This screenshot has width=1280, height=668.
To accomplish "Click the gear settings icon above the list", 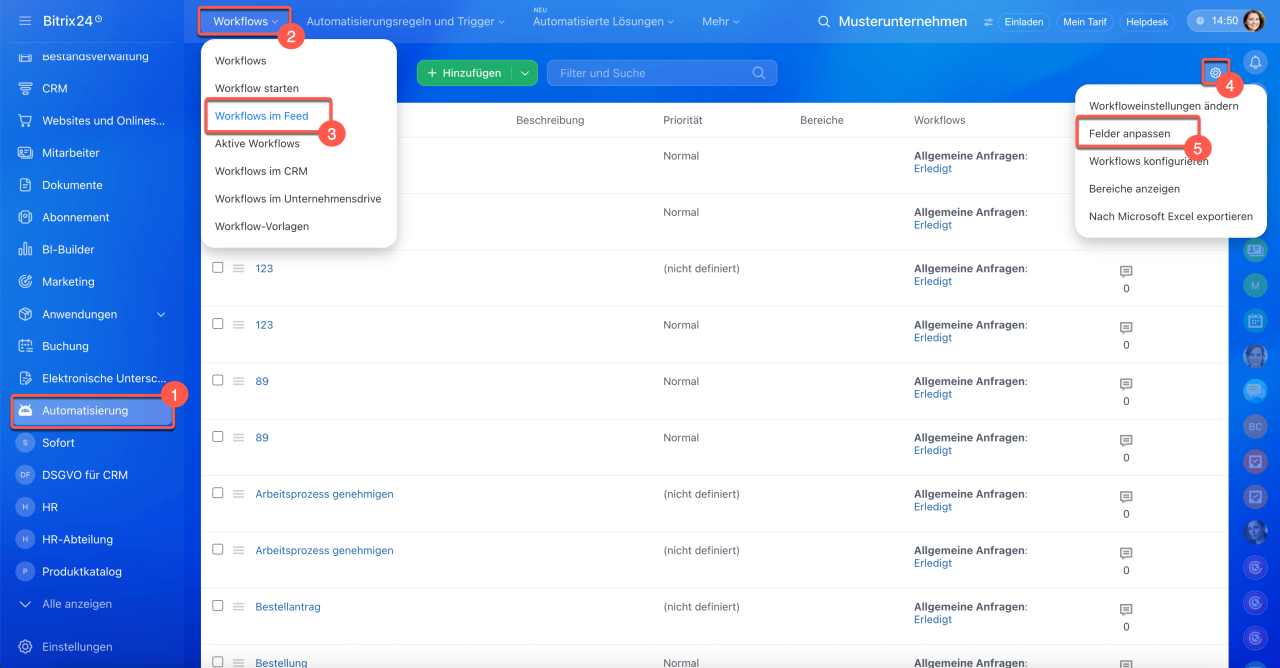I will click(1215, 72).
